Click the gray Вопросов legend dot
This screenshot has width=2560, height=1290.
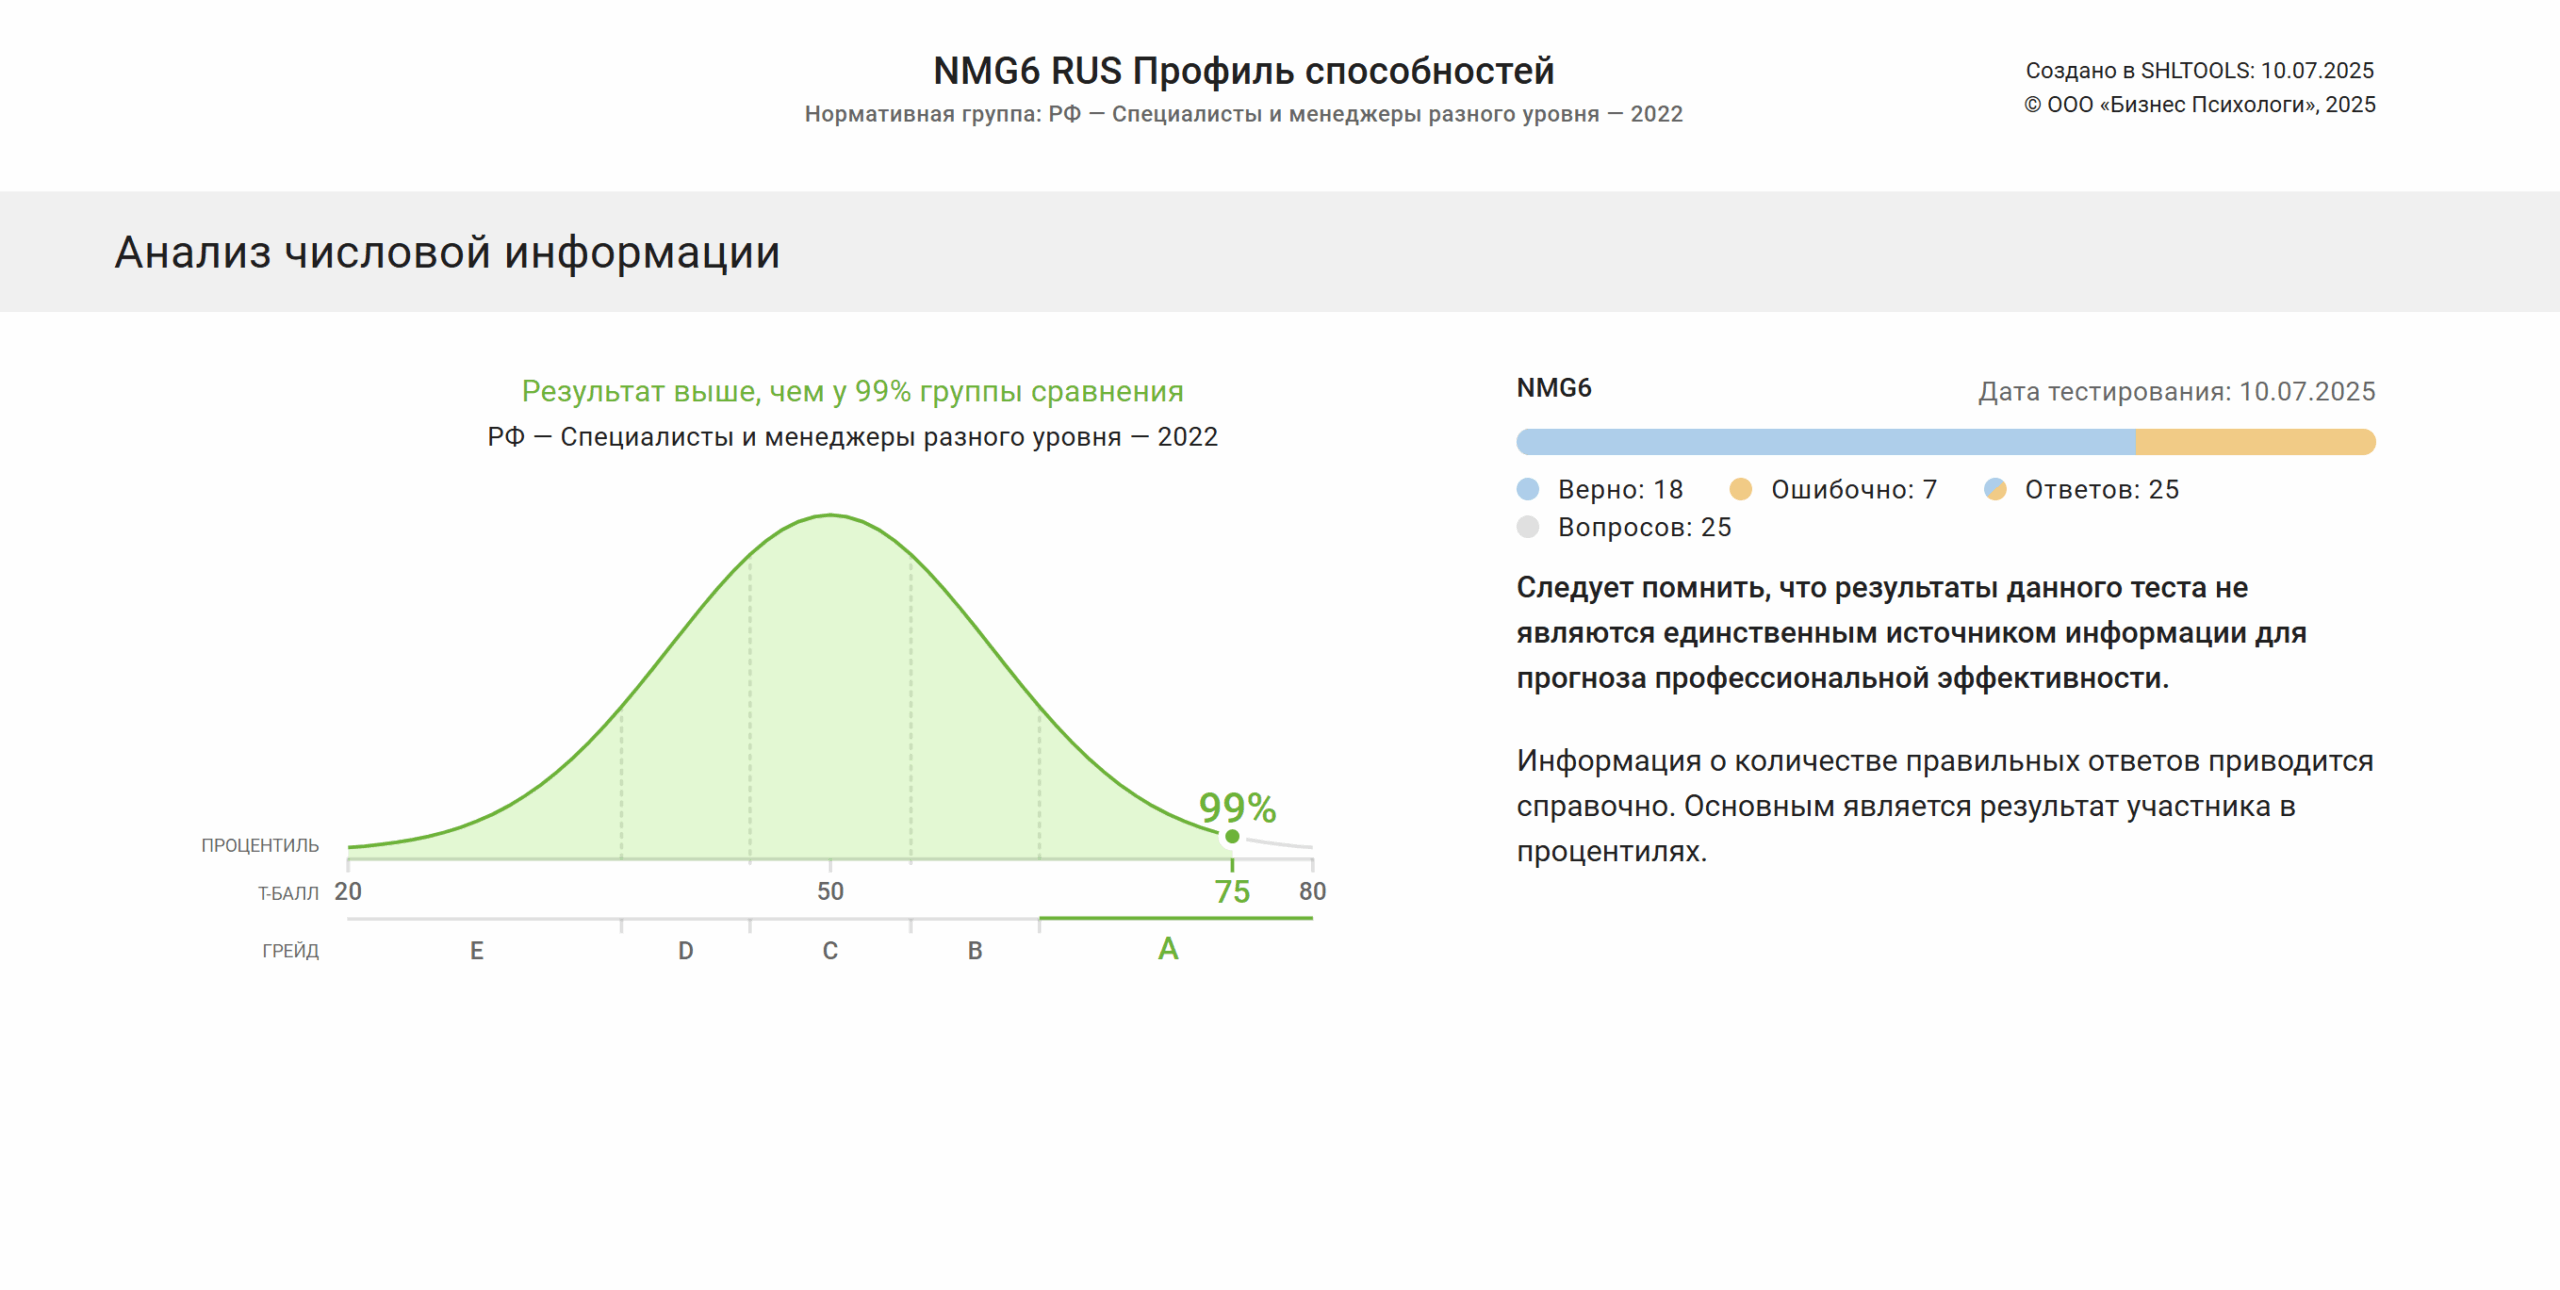(x=1527, y=527)
